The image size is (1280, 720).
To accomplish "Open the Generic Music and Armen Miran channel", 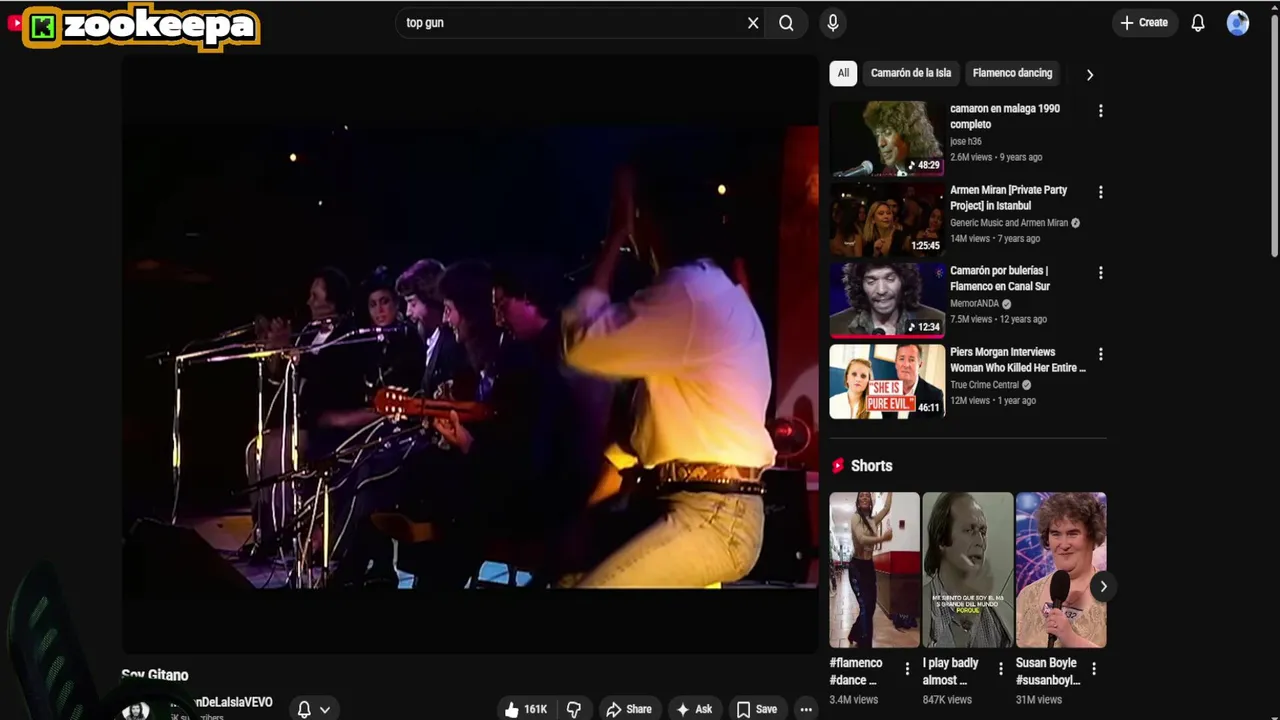I will [x=1009, y=223].
